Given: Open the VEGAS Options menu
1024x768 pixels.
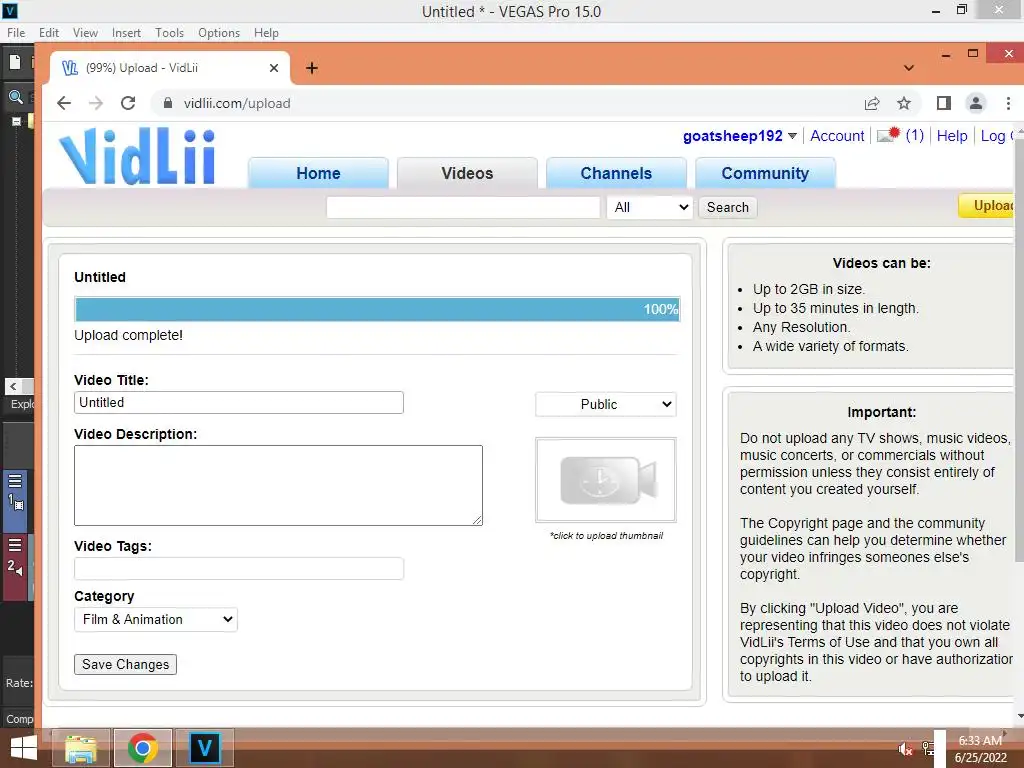Looking at the screenshot, I should tap(219, 33).
